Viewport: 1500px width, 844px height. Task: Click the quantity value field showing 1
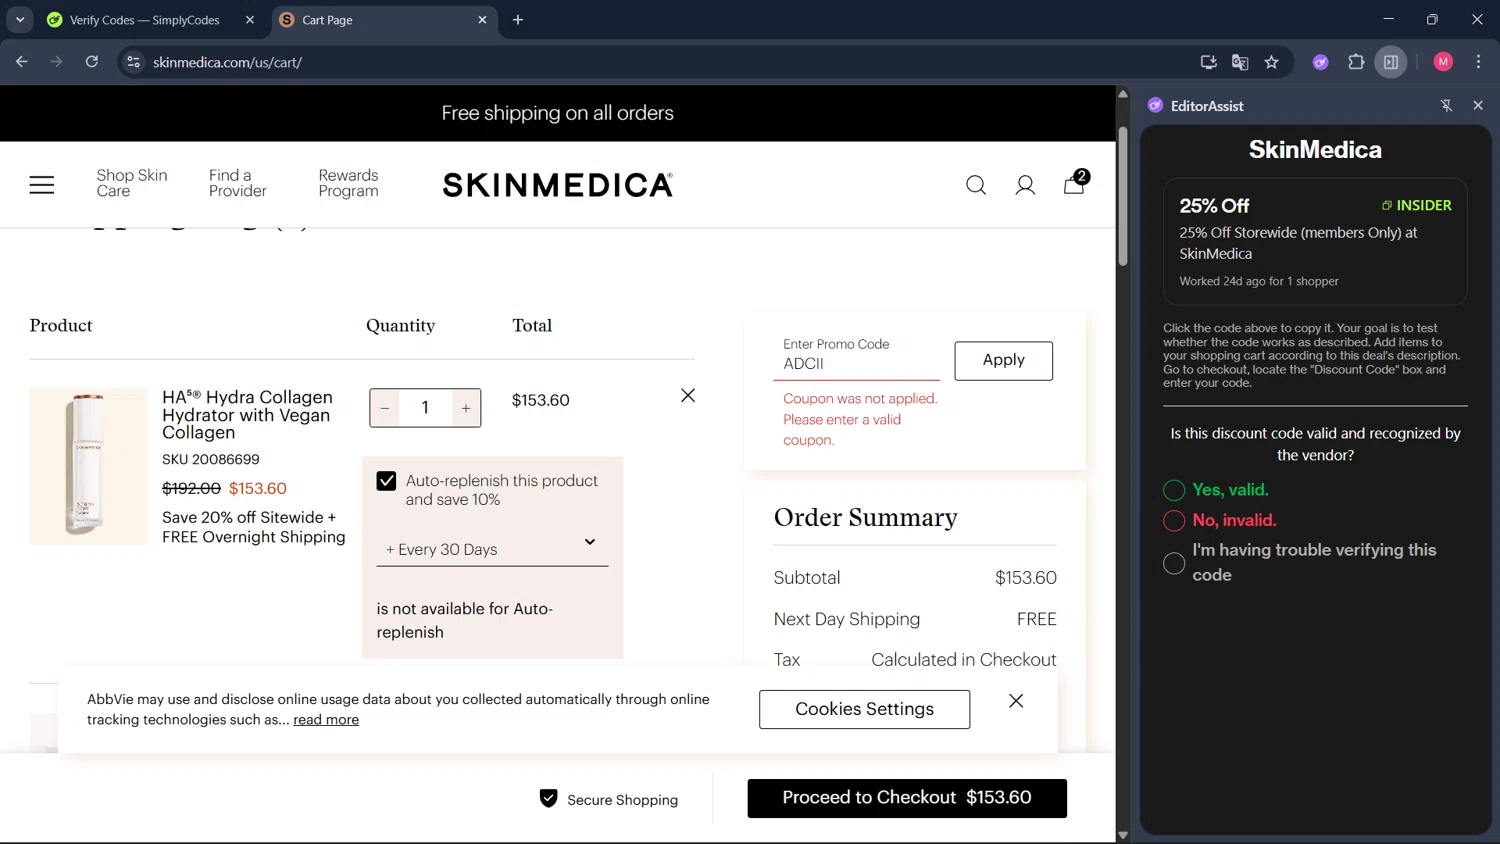coord(425,408)
